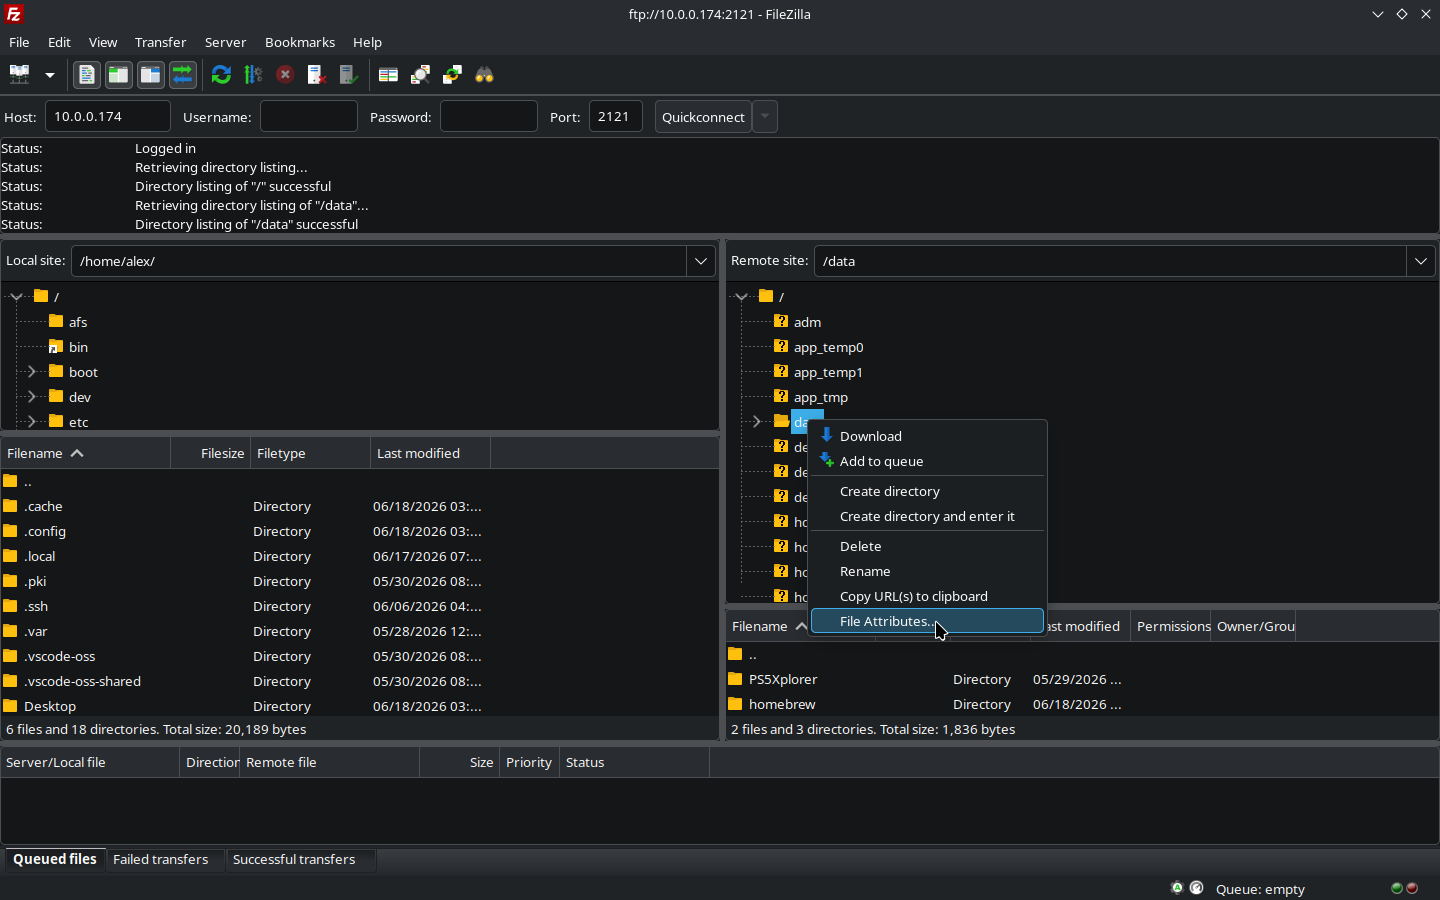
Task: Open the Remote site path dropdown
Action: point(1421,261)
